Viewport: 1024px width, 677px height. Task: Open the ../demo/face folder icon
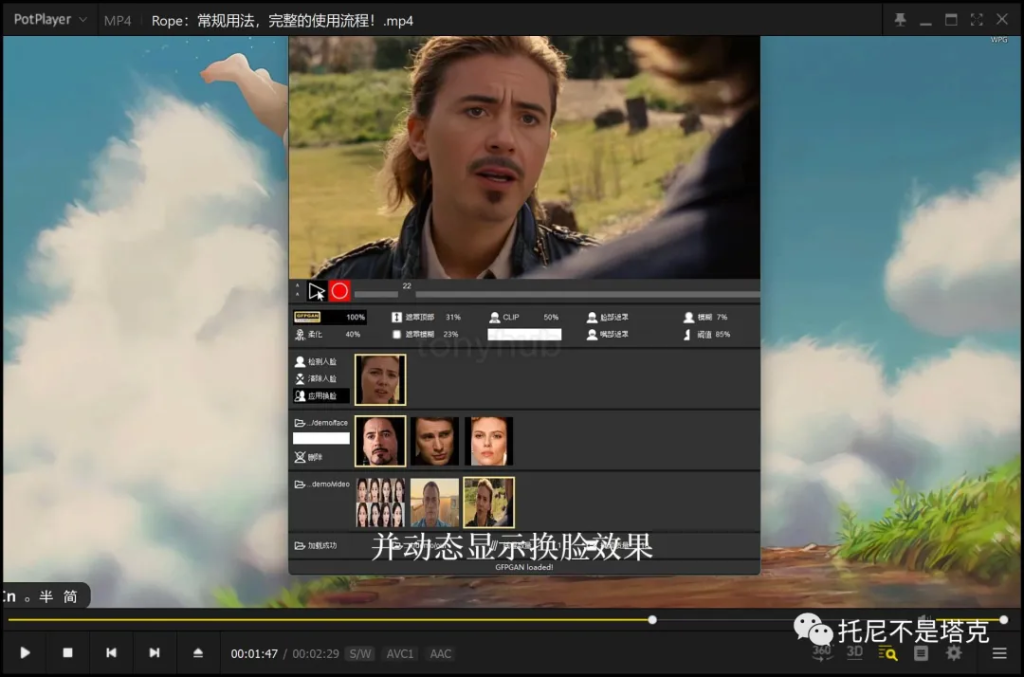click(x=300, y=423)
